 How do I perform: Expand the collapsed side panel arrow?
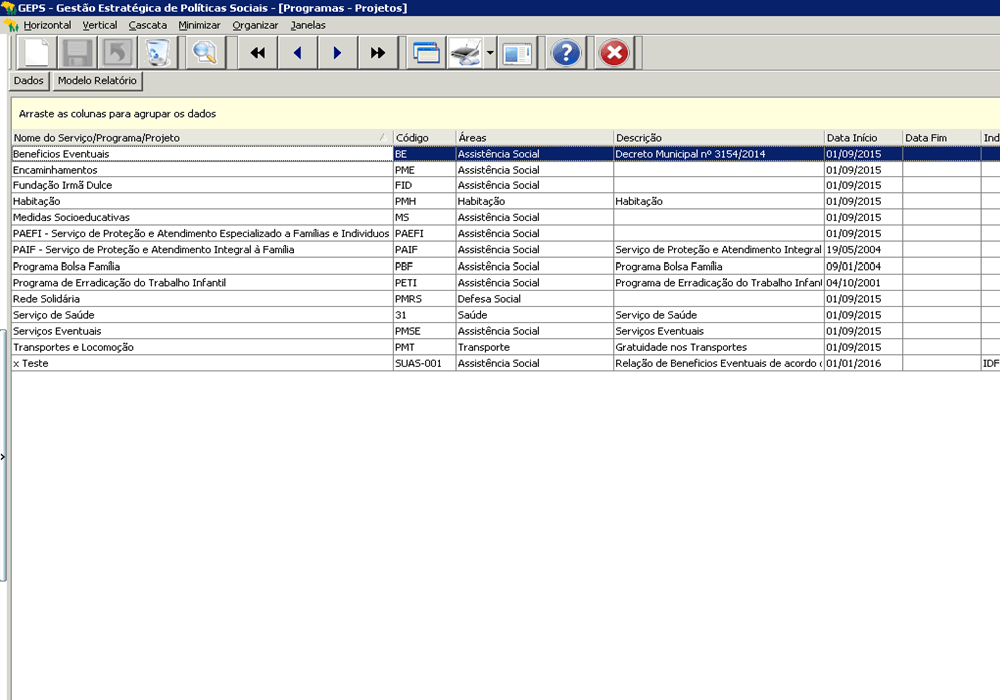[x=3, y=456]
